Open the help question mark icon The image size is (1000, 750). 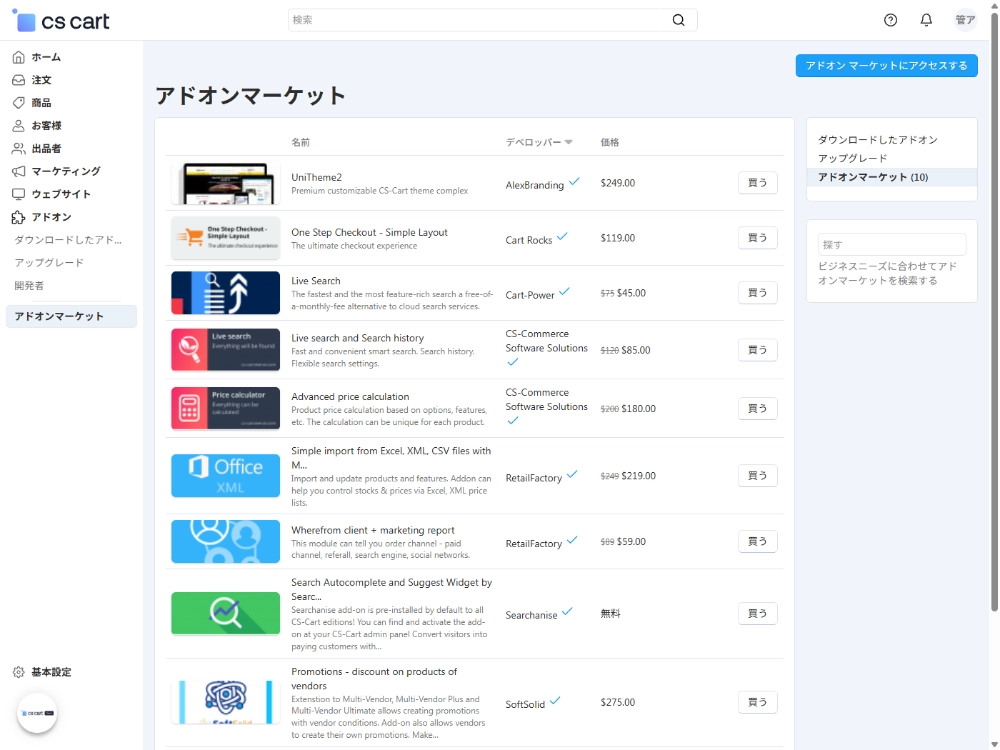tap(891, 20)
